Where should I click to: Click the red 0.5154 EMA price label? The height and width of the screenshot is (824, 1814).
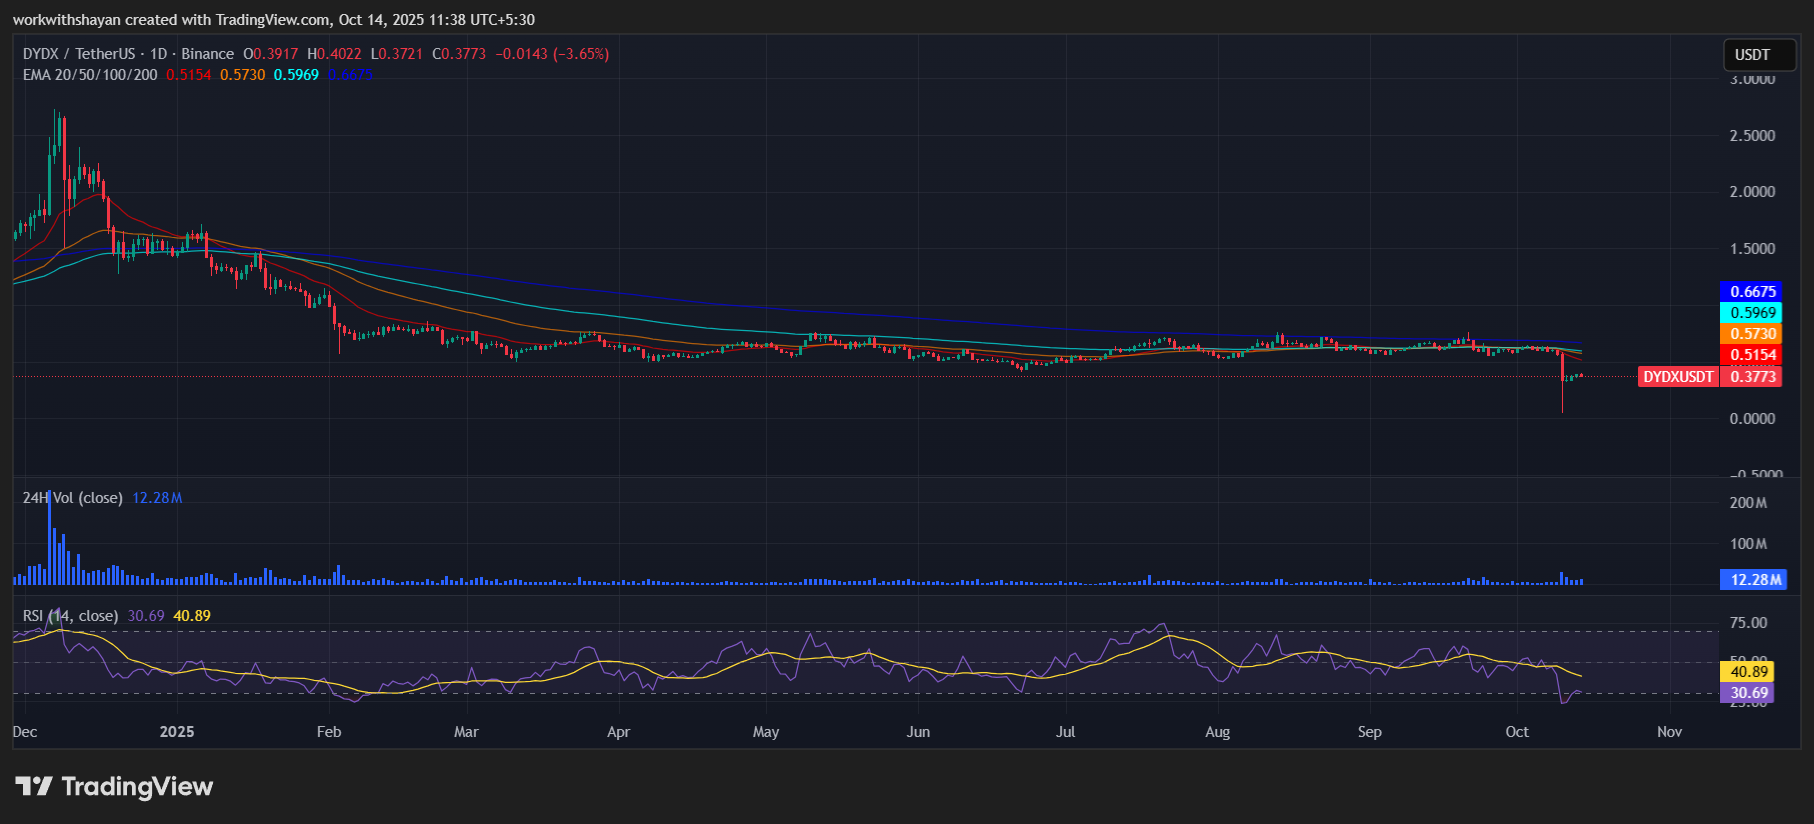tap(1752, 355)
